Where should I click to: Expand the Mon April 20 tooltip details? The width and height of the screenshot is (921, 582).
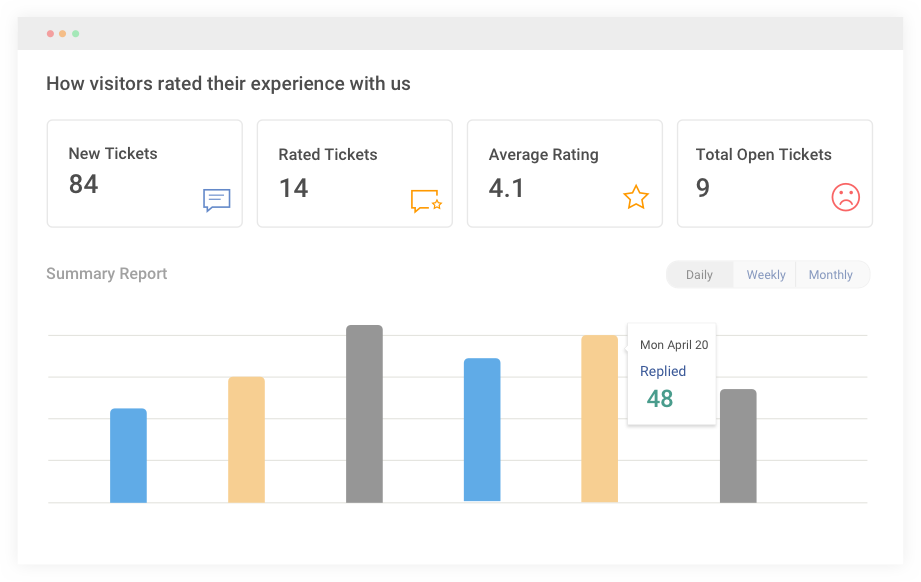(673, 344)
